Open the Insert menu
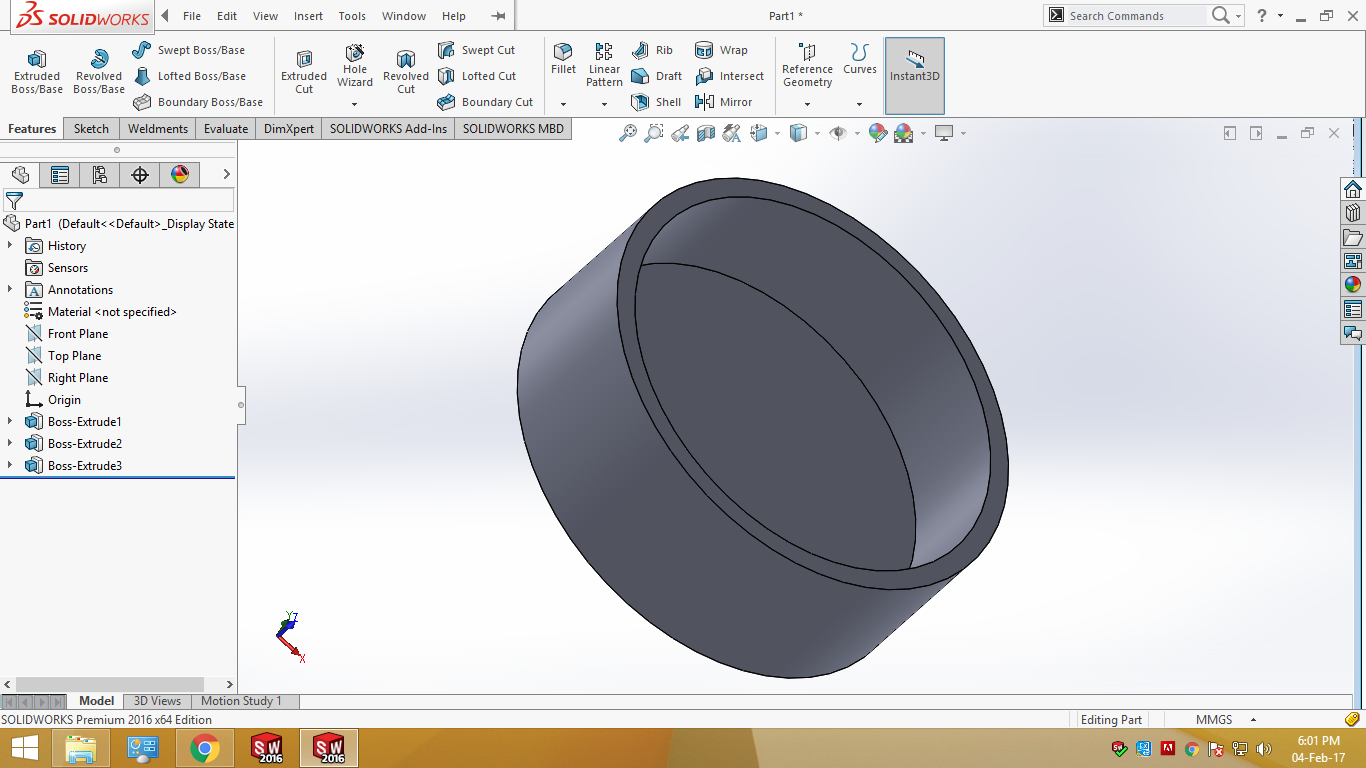The image size is (1366, 768). [308, 16]
